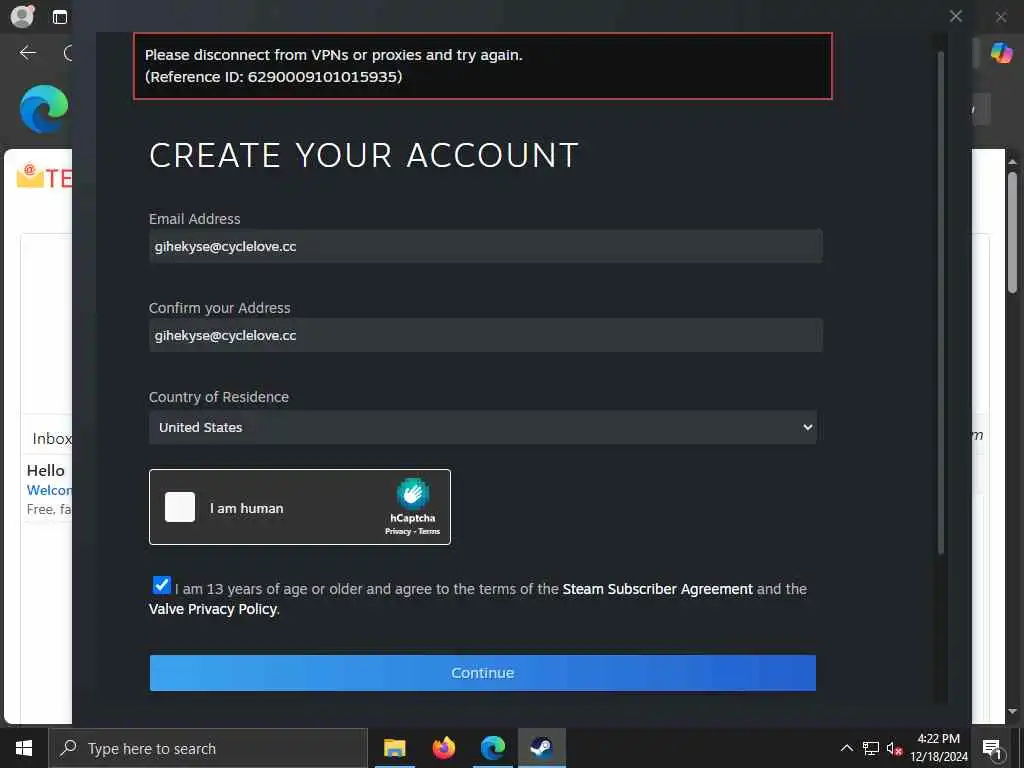
Task: Show hidden system tray icons
Action: [x=846, y=748]
